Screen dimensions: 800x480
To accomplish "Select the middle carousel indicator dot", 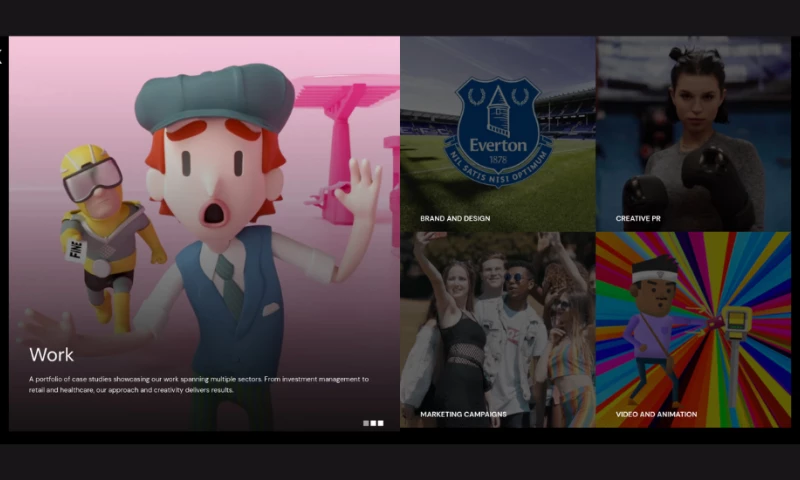I will [373, 423].
